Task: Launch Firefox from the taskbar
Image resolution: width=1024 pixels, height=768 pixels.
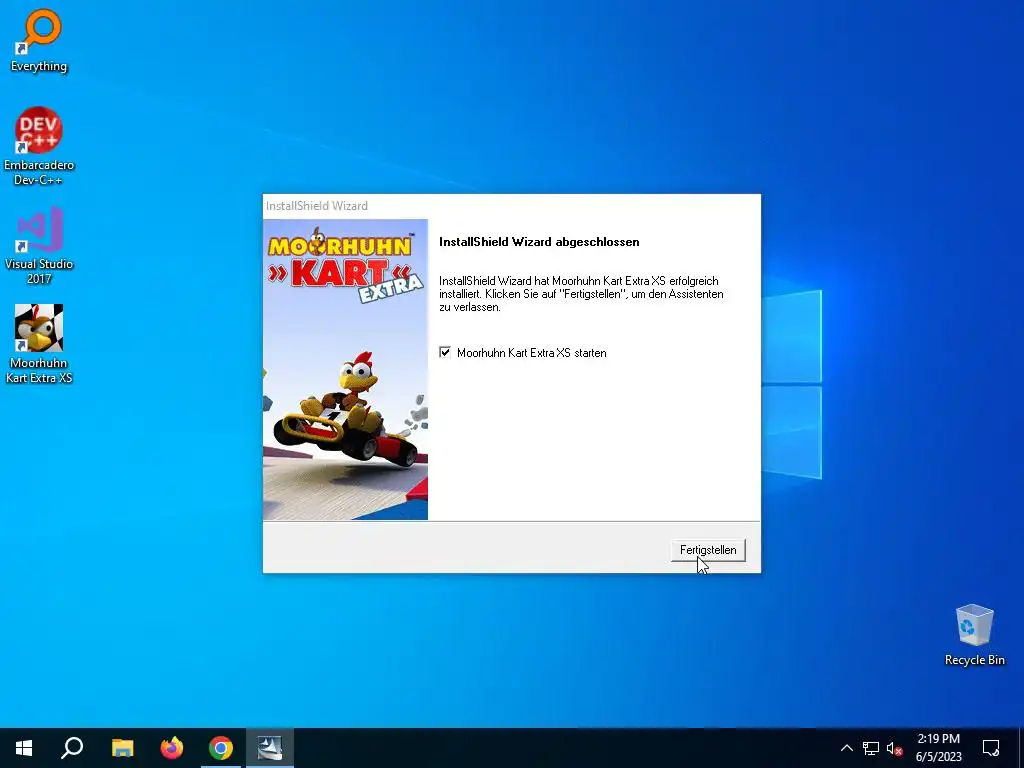Action: tap(172, 748)
